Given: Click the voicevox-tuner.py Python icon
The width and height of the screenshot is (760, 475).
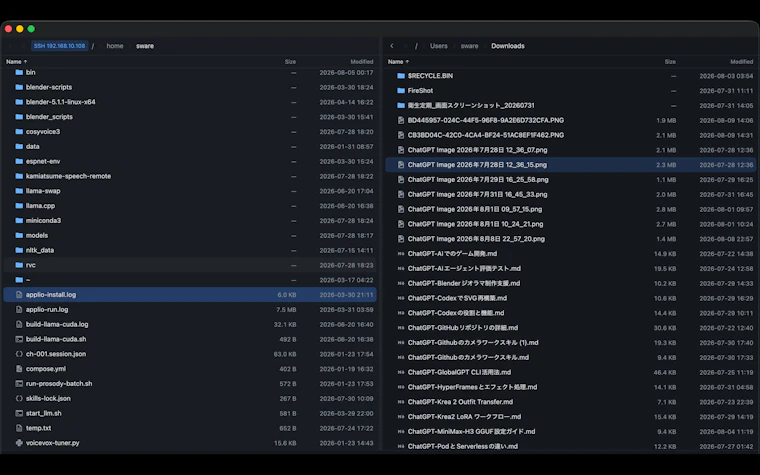Looking at the screenshot, I should 19,443.
